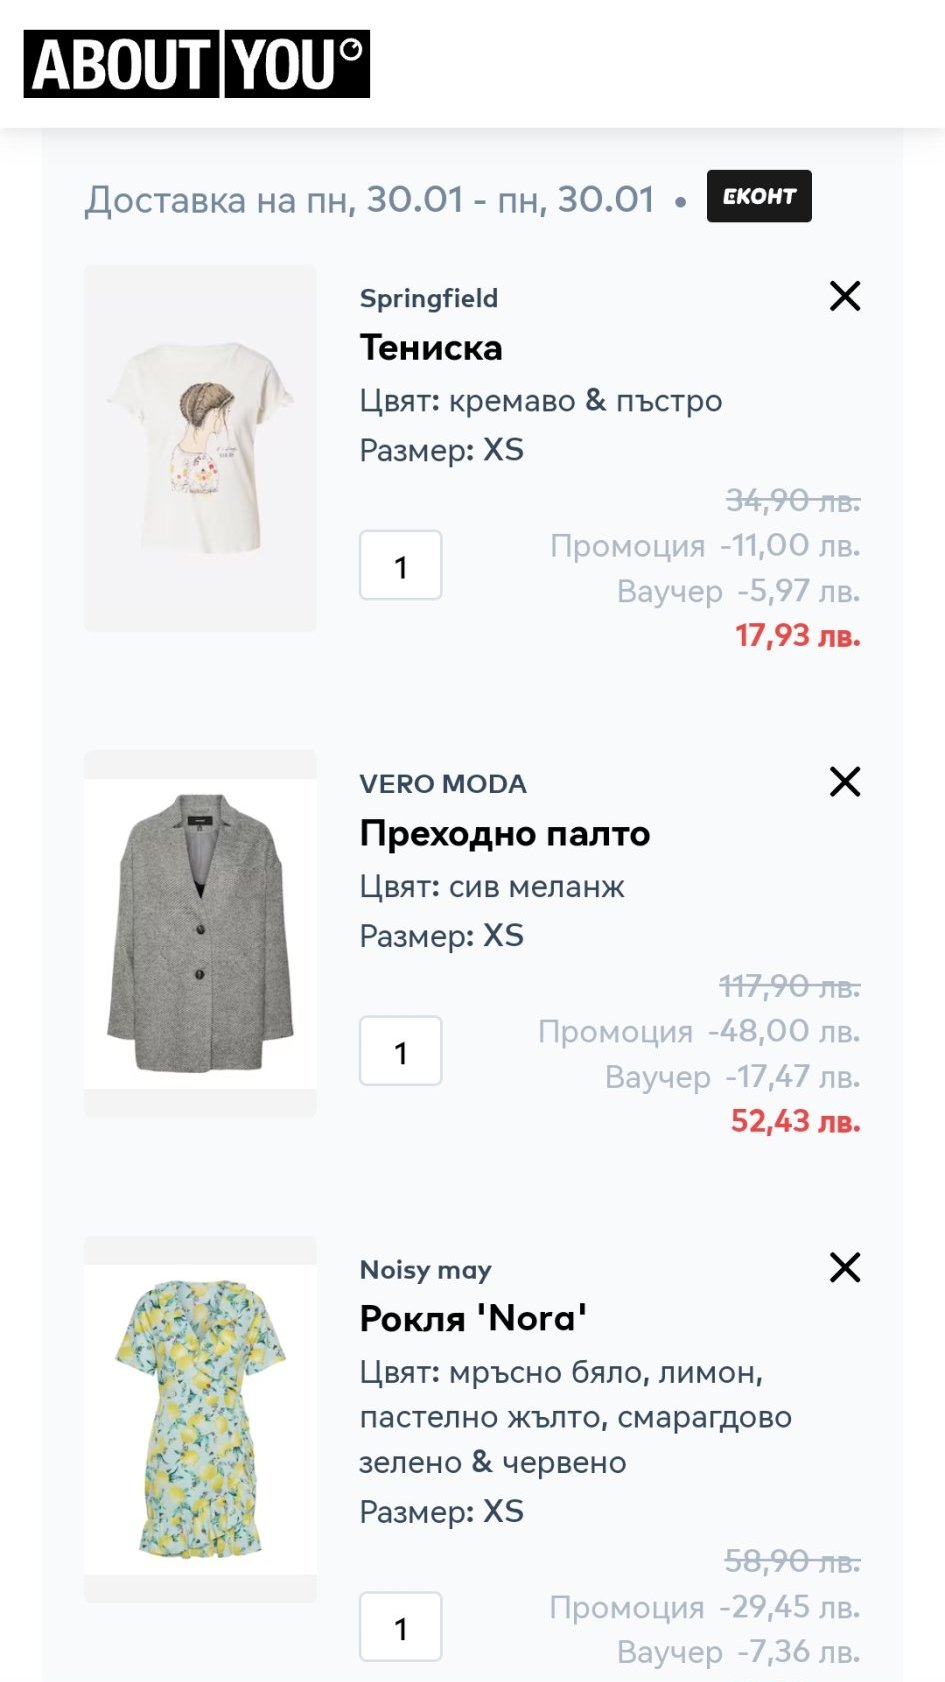Click the VERO MODA brand name
This screenshot has height=1682, width=945.
point(443,784)
